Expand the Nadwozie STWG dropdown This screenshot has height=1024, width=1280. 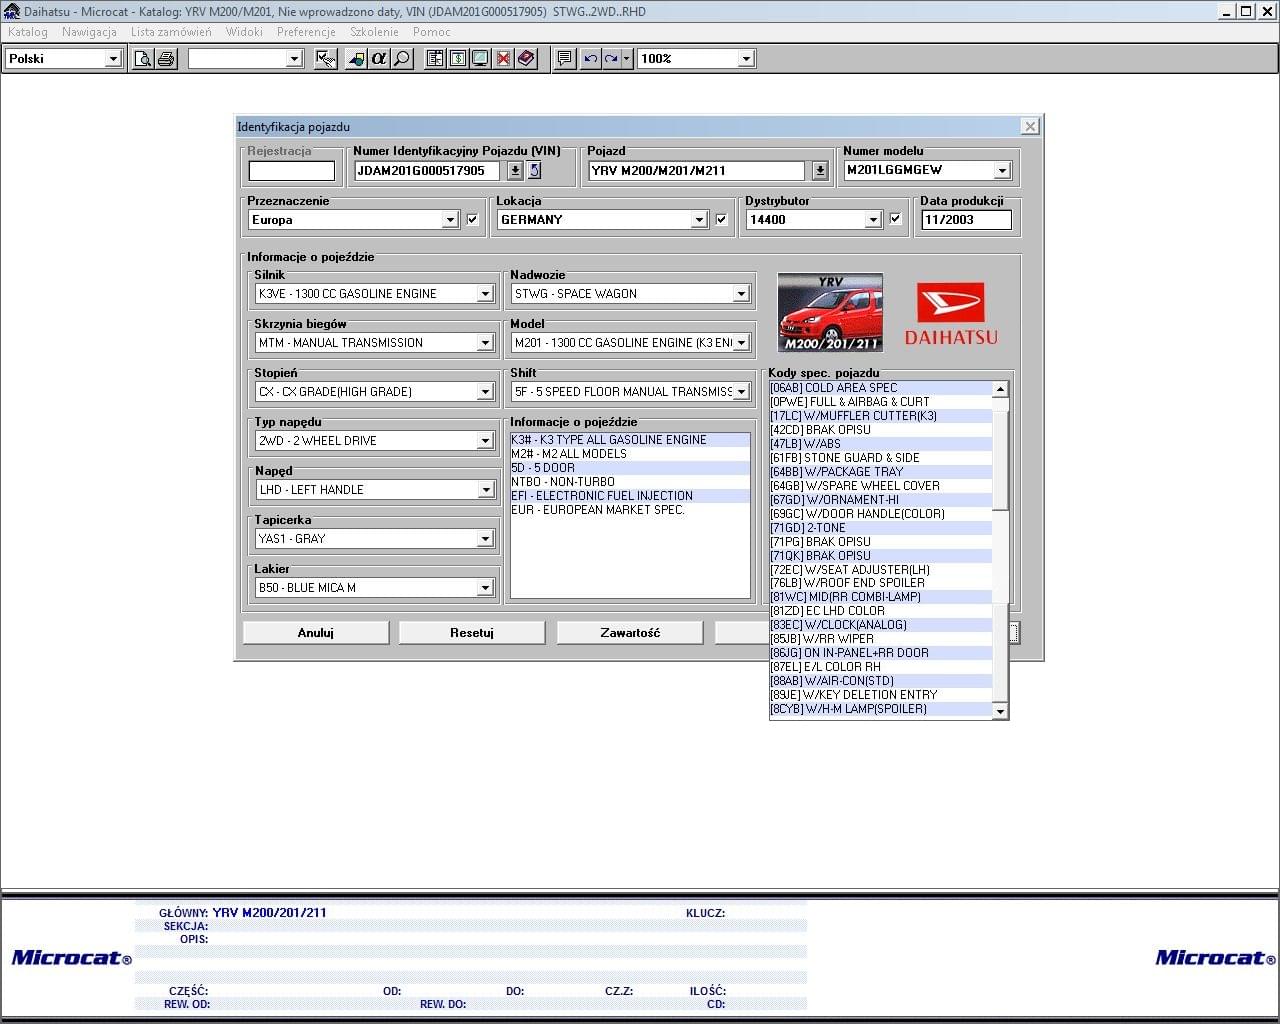coord(741,294)
